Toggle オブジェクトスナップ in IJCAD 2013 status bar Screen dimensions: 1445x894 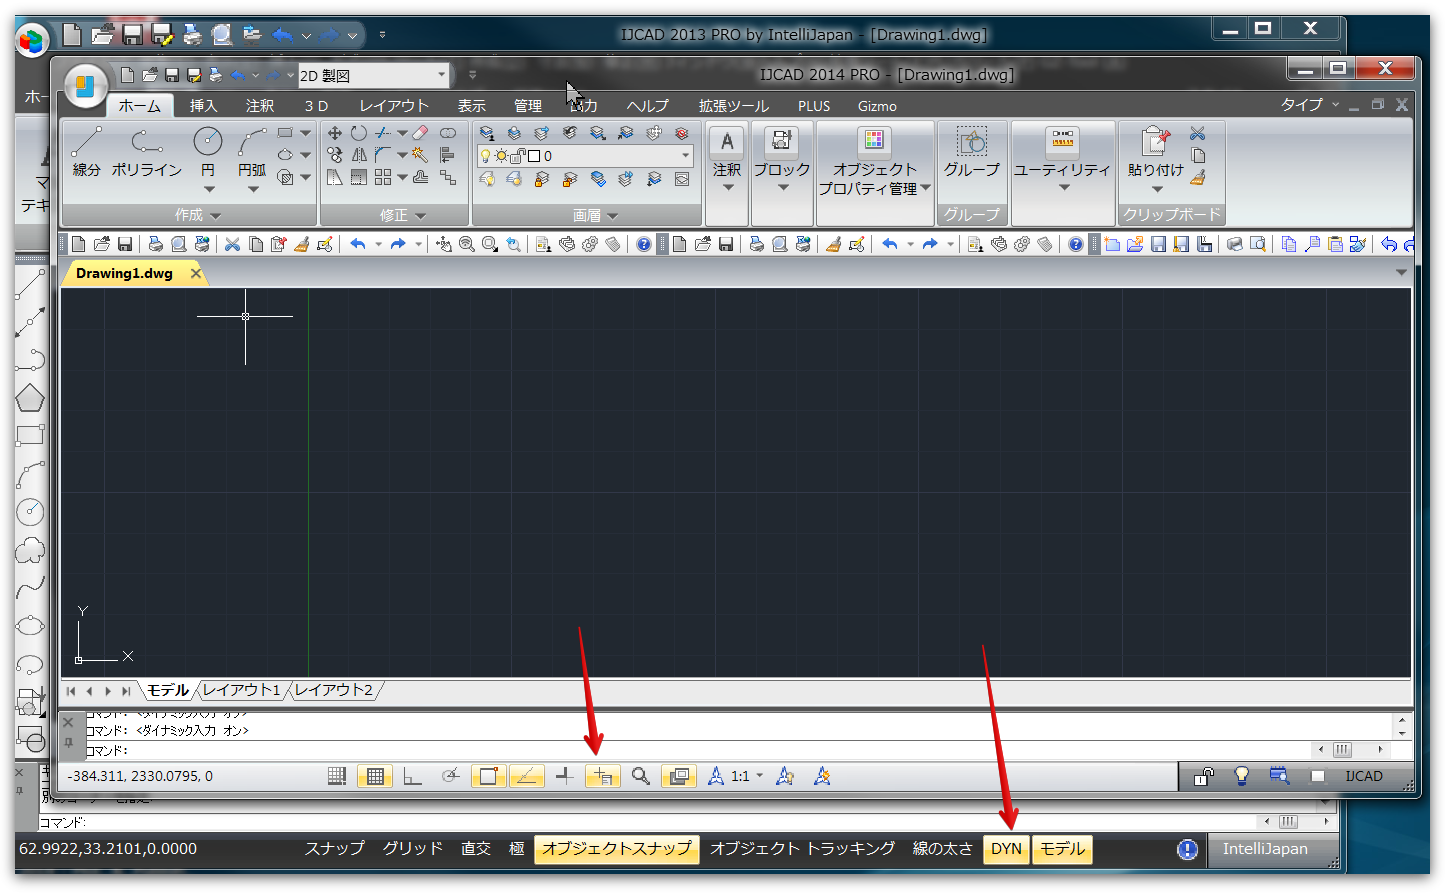617,849
